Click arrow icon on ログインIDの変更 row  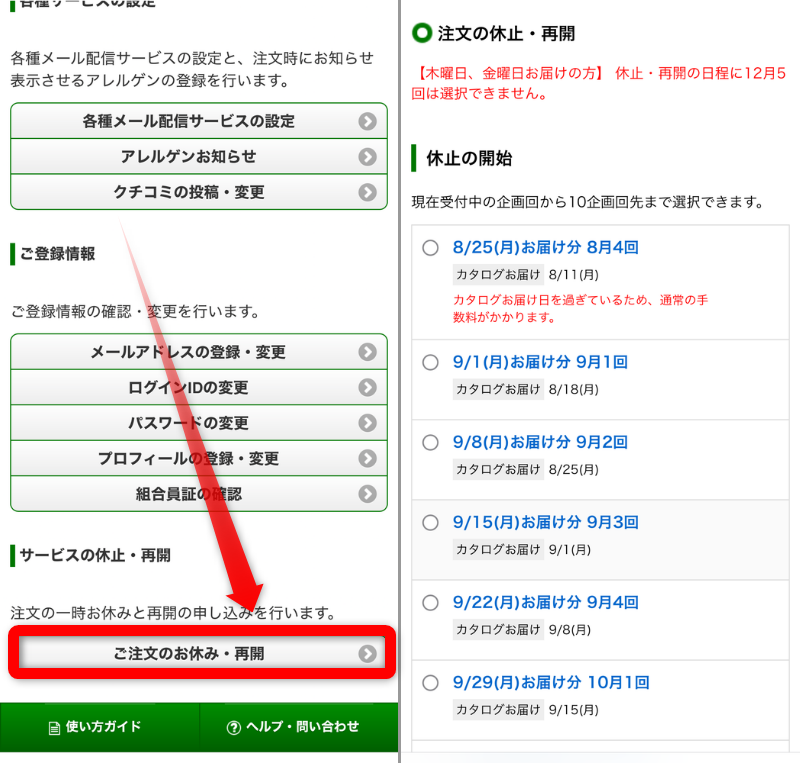pyautogui.click(x=367, y=387)
